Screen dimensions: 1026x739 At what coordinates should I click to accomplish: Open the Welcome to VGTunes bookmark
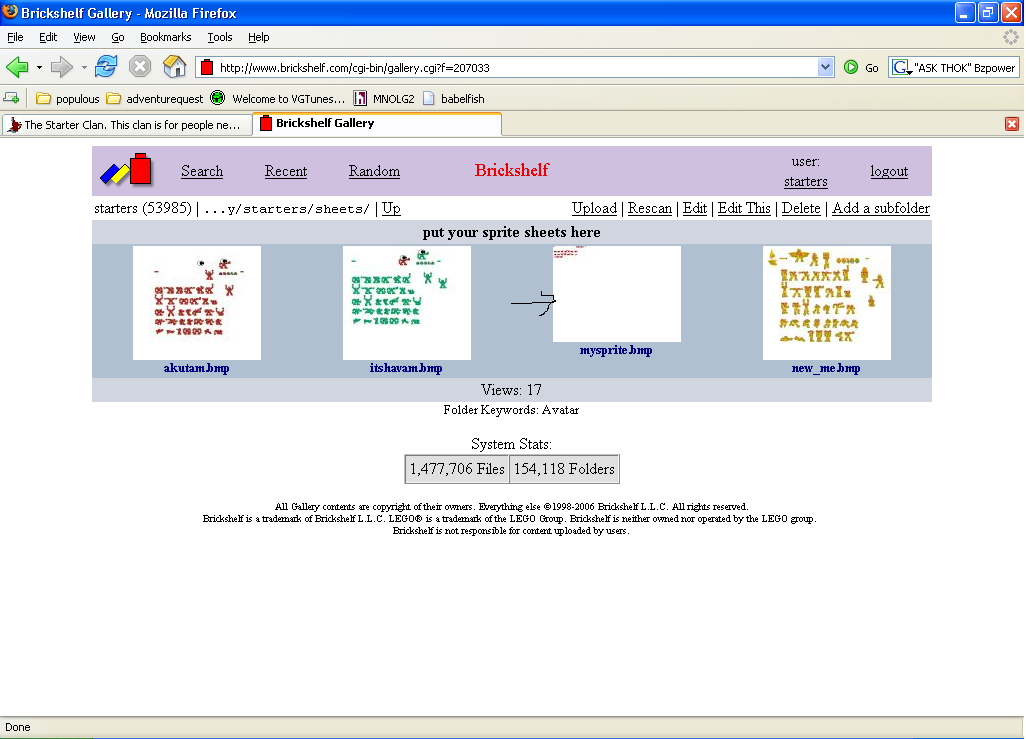pyautogui.click(x=277, y=99)
